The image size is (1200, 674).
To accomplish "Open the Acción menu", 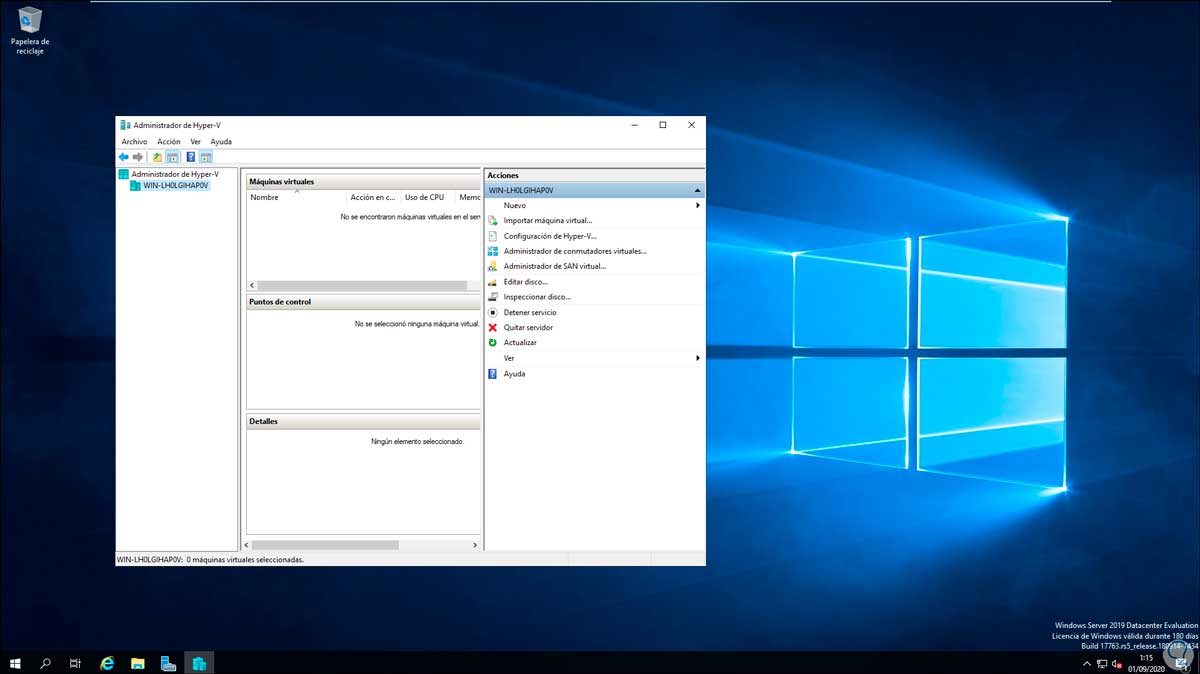I will (x=169, y=142).
